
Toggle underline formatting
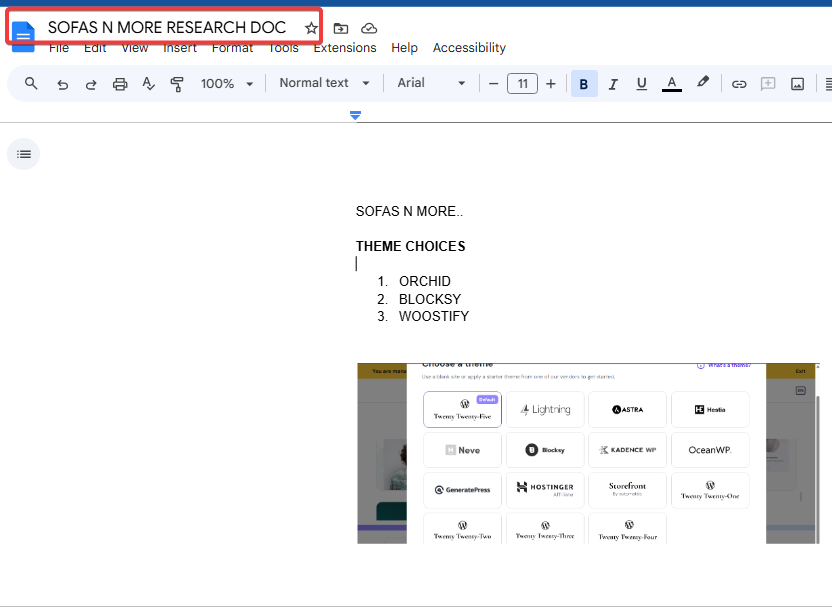point(642,84)
